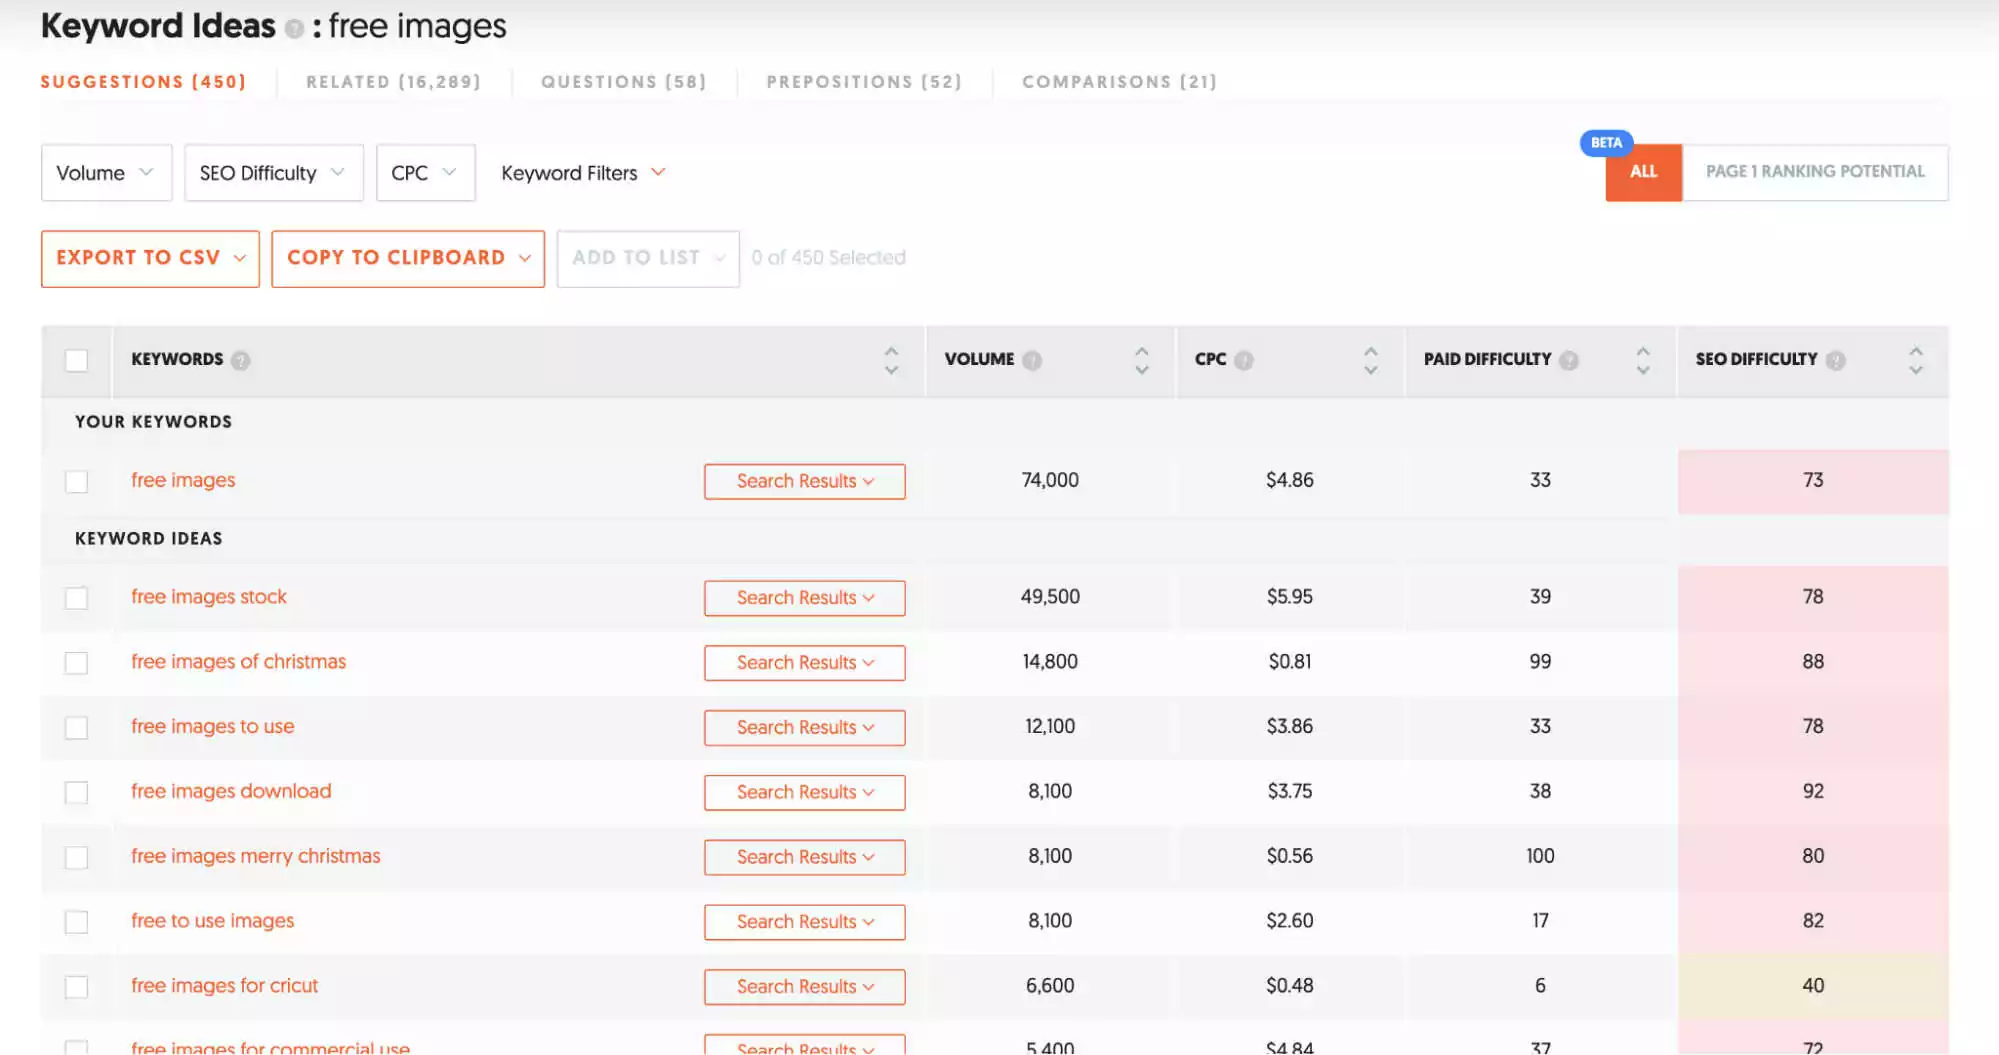Sort table by Volume column arrows
The image size is (1999, 1055).
point(1141,360)
